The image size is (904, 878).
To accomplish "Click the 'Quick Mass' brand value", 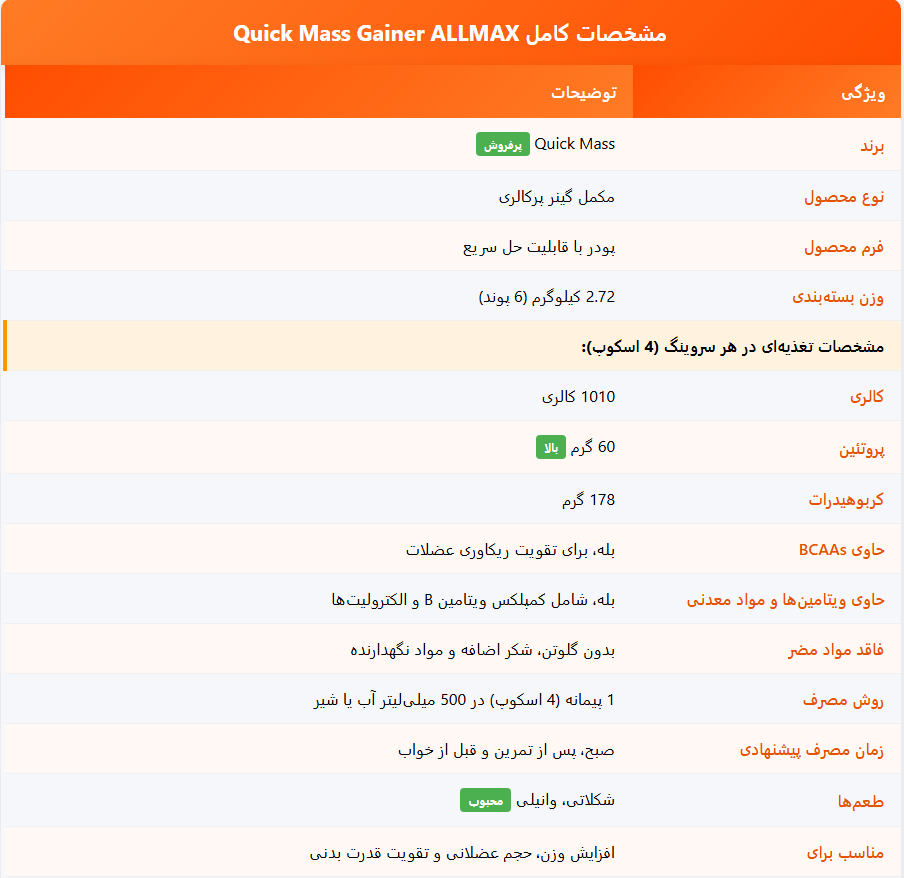I will pos(574,144).
